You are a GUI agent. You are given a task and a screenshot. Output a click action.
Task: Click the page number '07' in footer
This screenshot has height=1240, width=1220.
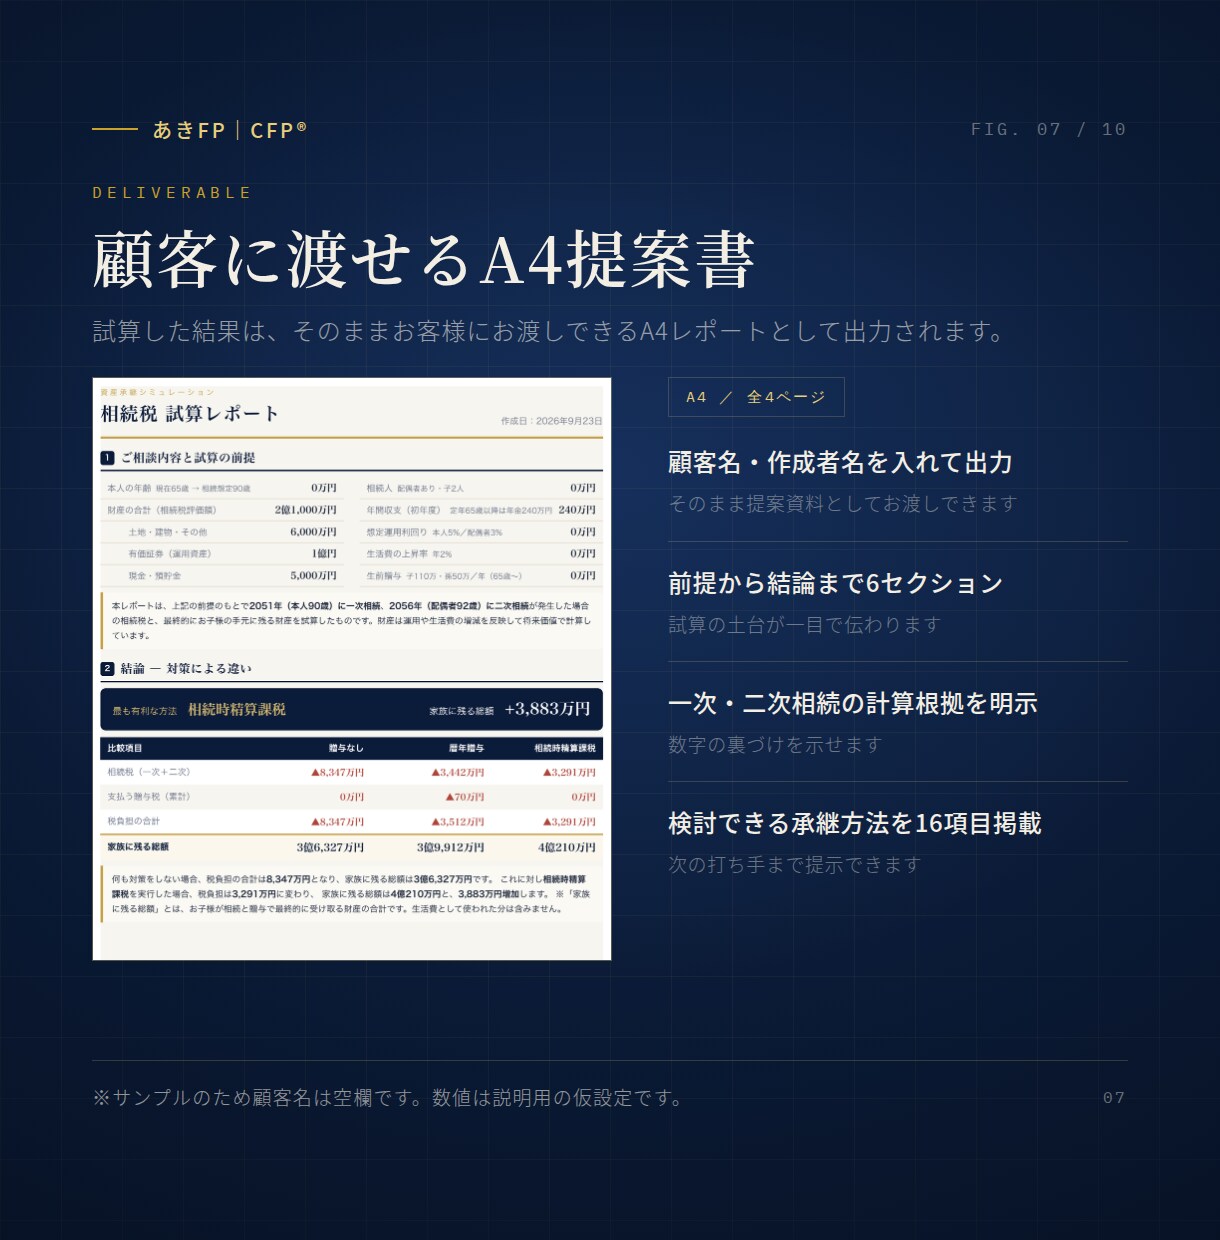tap(1114, 1098)
